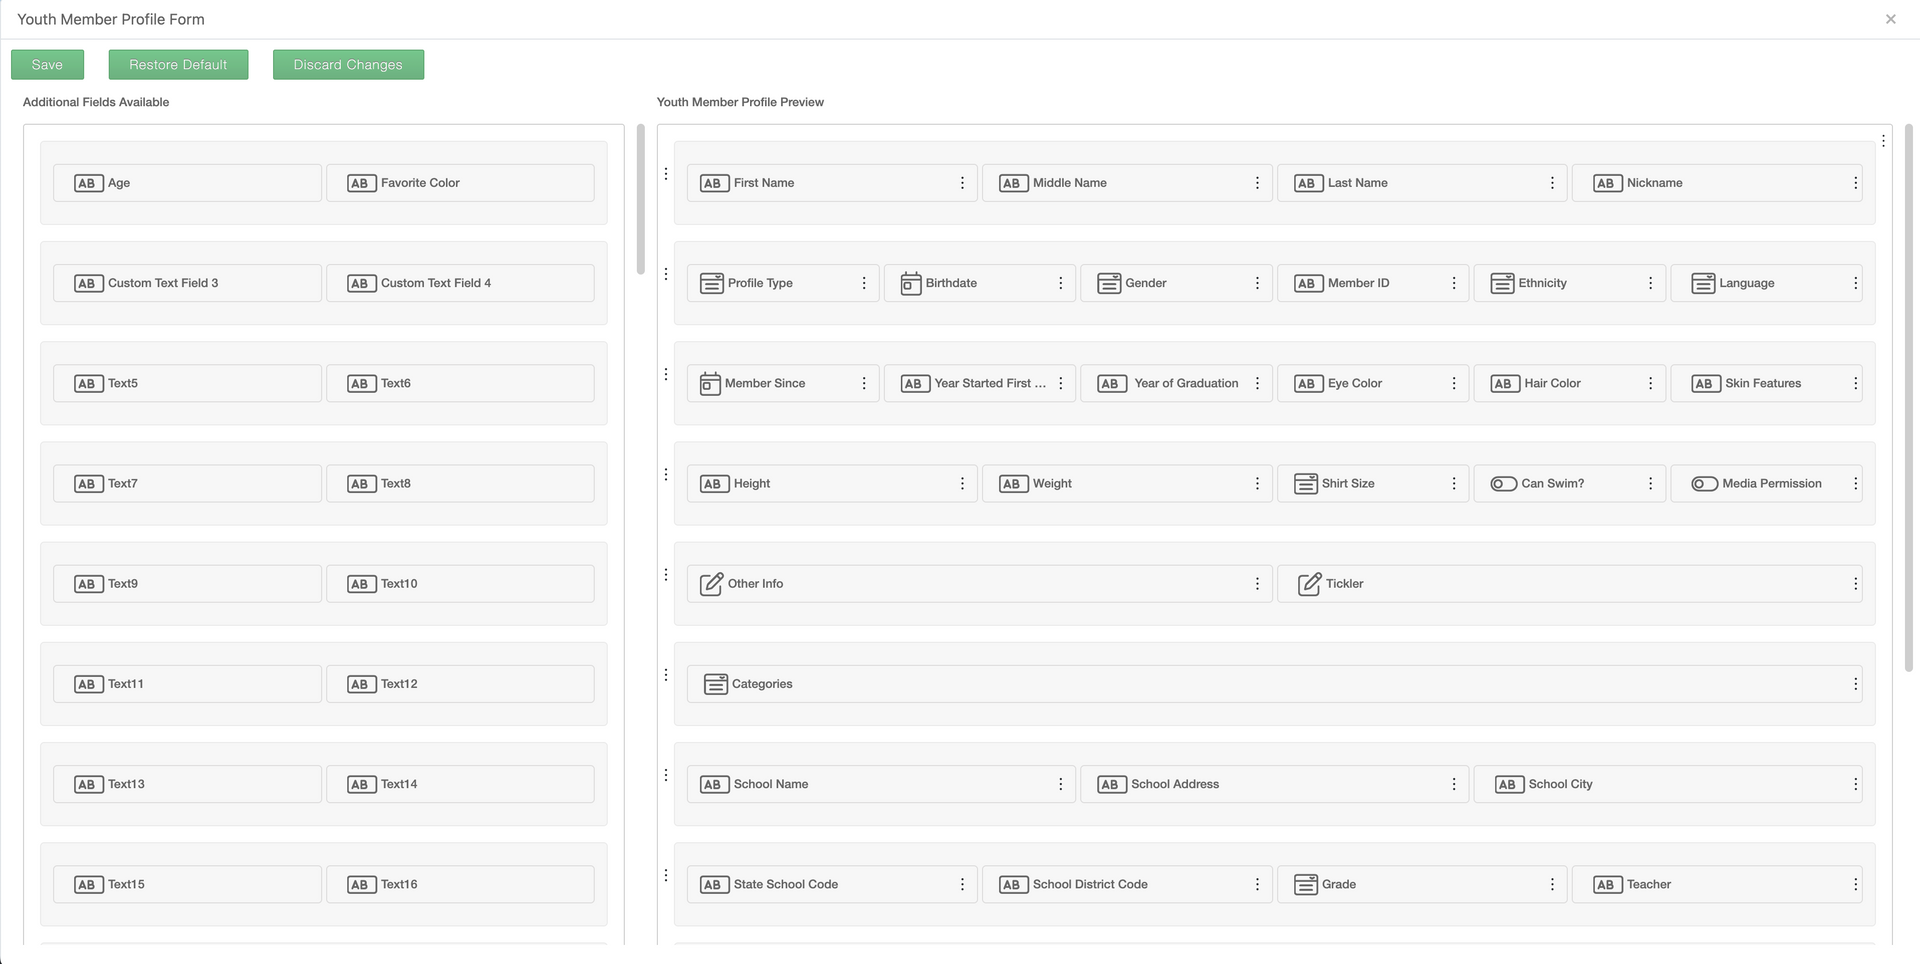Click the row handle for the School Name row
This screenshot has width=1920, height=964.
[666, 775]
